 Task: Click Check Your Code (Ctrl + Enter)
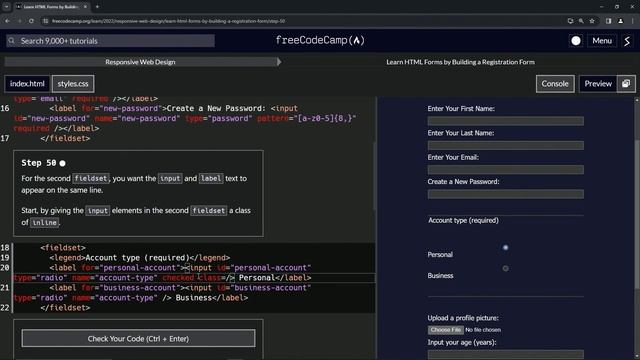(x=138, y=338)
